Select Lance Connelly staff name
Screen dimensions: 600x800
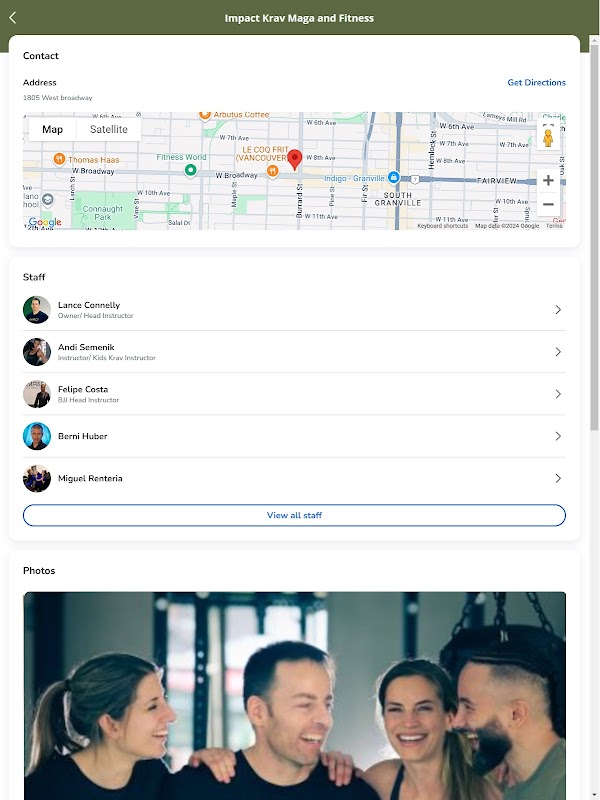click(89, 305)
